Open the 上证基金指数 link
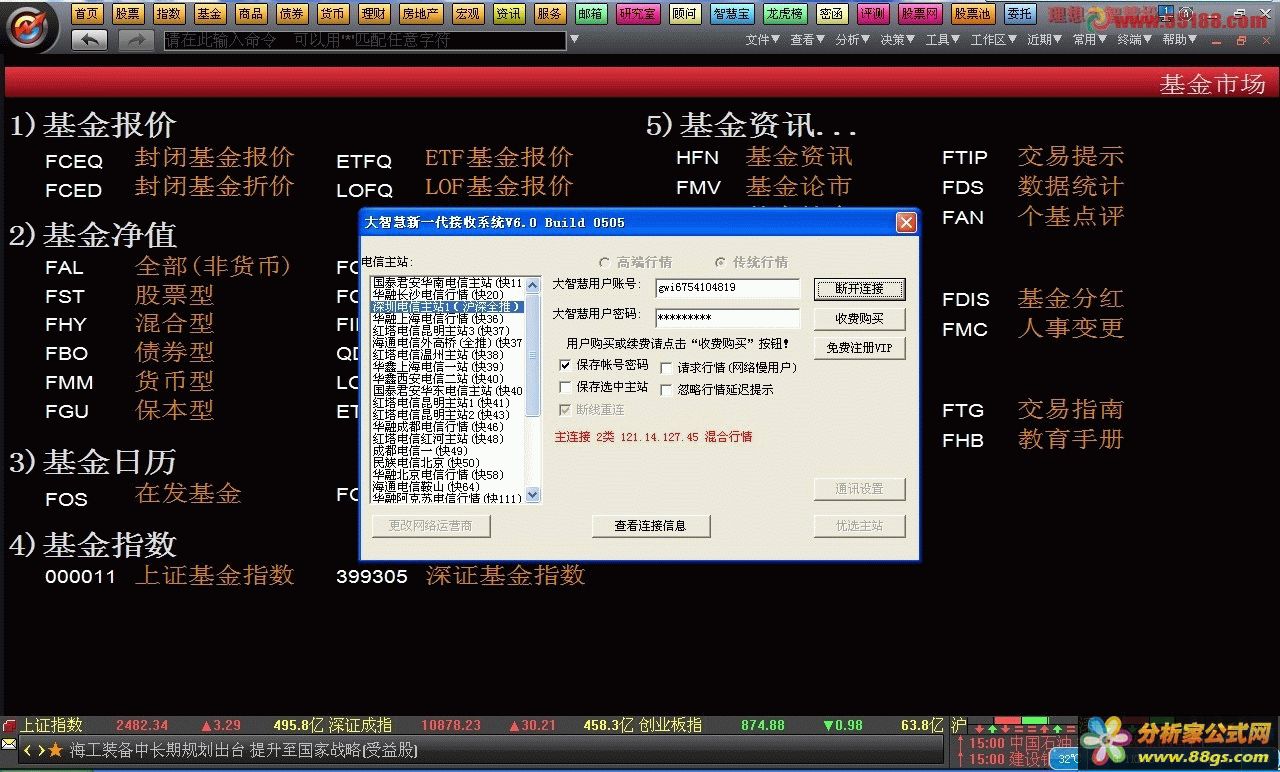Screen dimensions: 1280x772 [214, 575]
